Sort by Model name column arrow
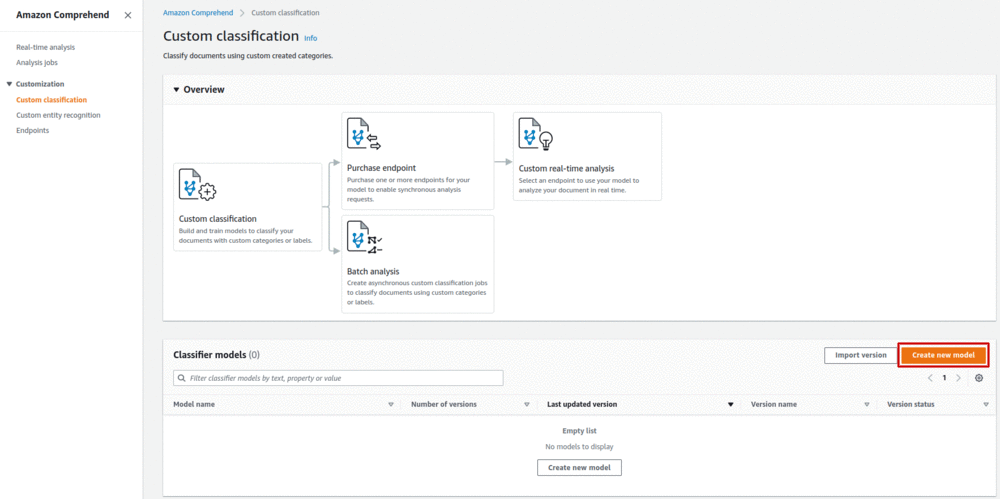Viewport: 1000px width, 499px height. click(x=391, y=405)
